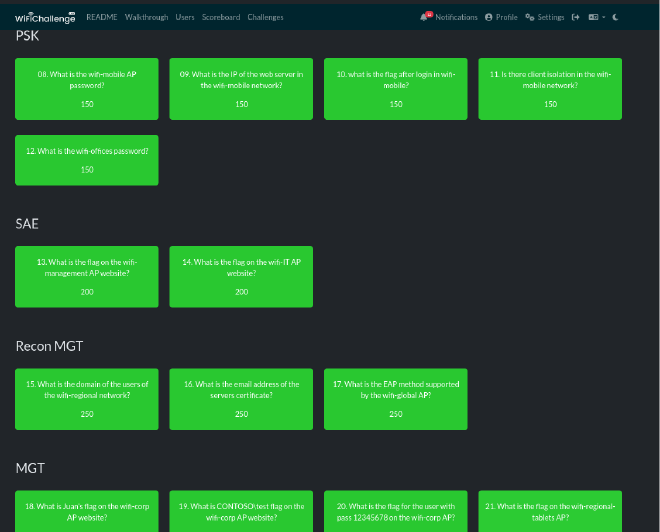
Task: Open challenge 16 servers certificate email
Action: [241, 399]
